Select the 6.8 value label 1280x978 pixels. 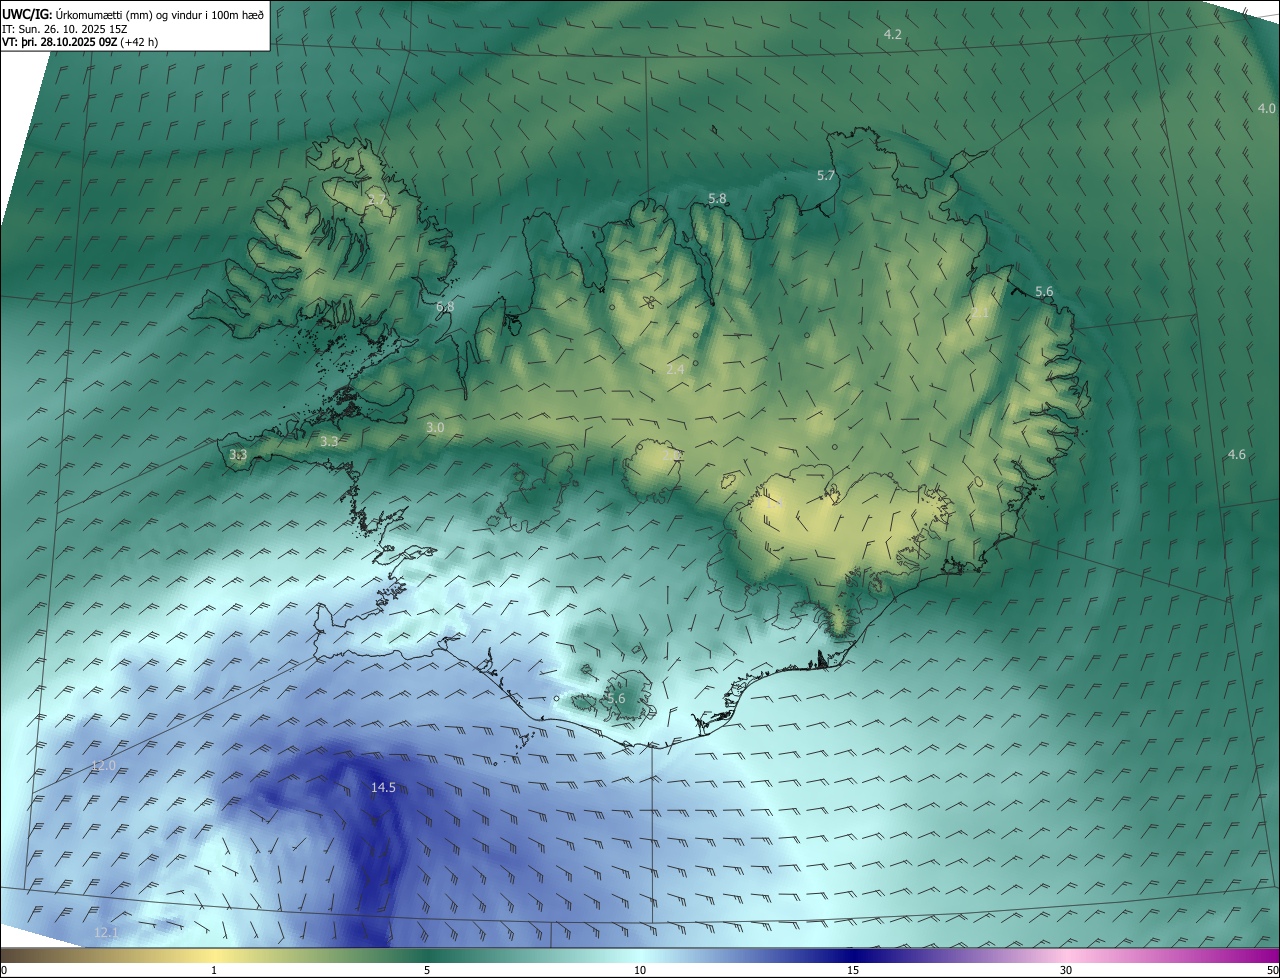coord(445,307)
